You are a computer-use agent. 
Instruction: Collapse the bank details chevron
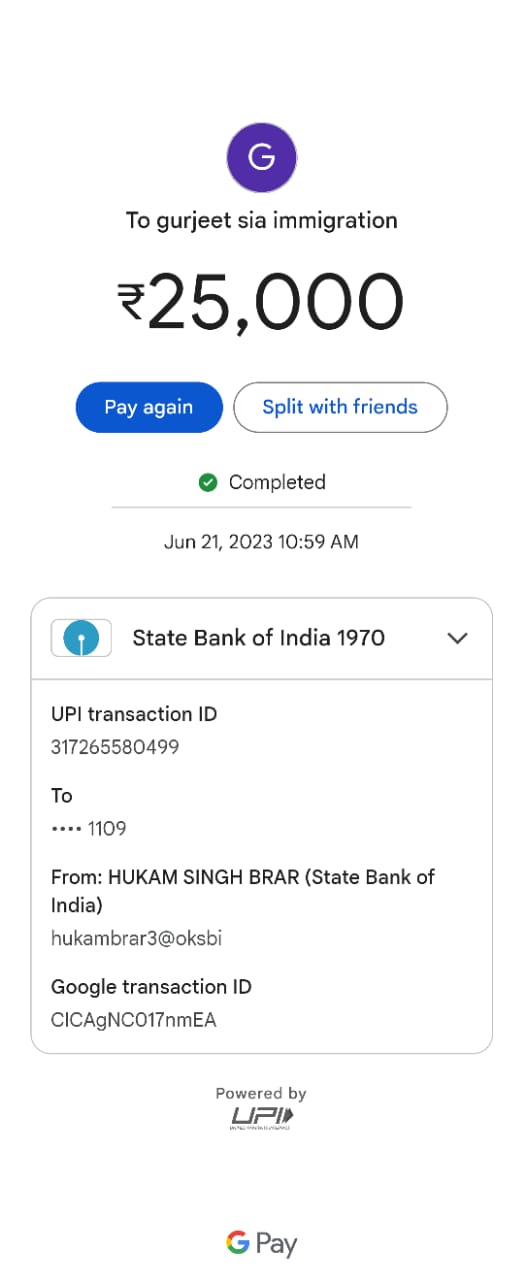tap(457, 638)
